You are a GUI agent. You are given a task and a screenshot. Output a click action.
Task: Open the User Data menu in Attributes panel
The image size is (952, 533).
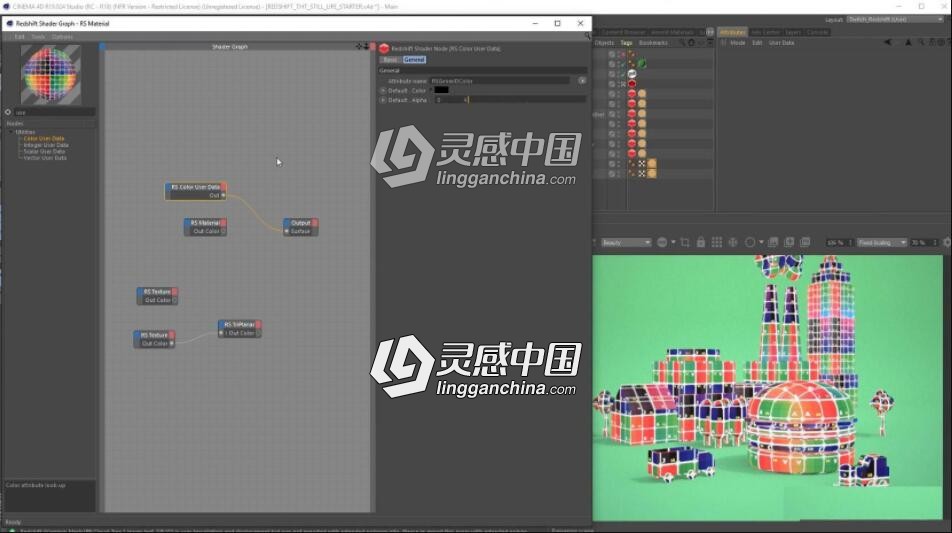click(x=781, y=43)
